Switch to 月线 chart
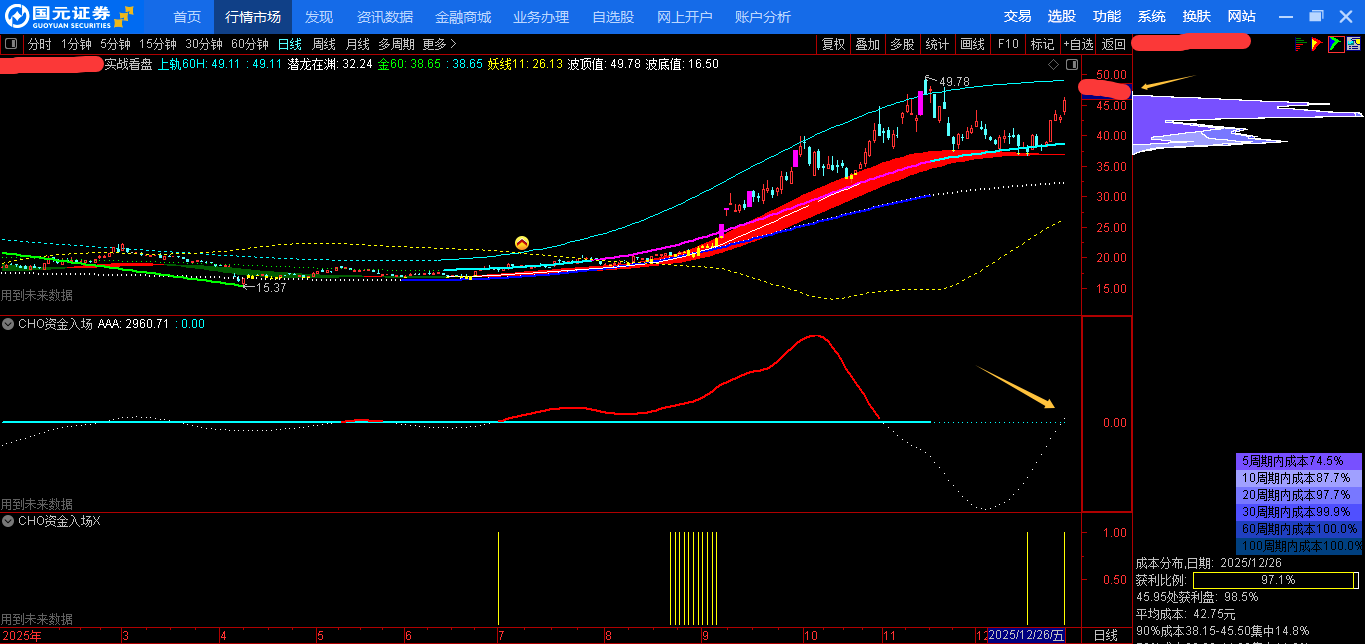Image resolution: width=1365 pixels, height=644 pixels. (x=358, y=44)
